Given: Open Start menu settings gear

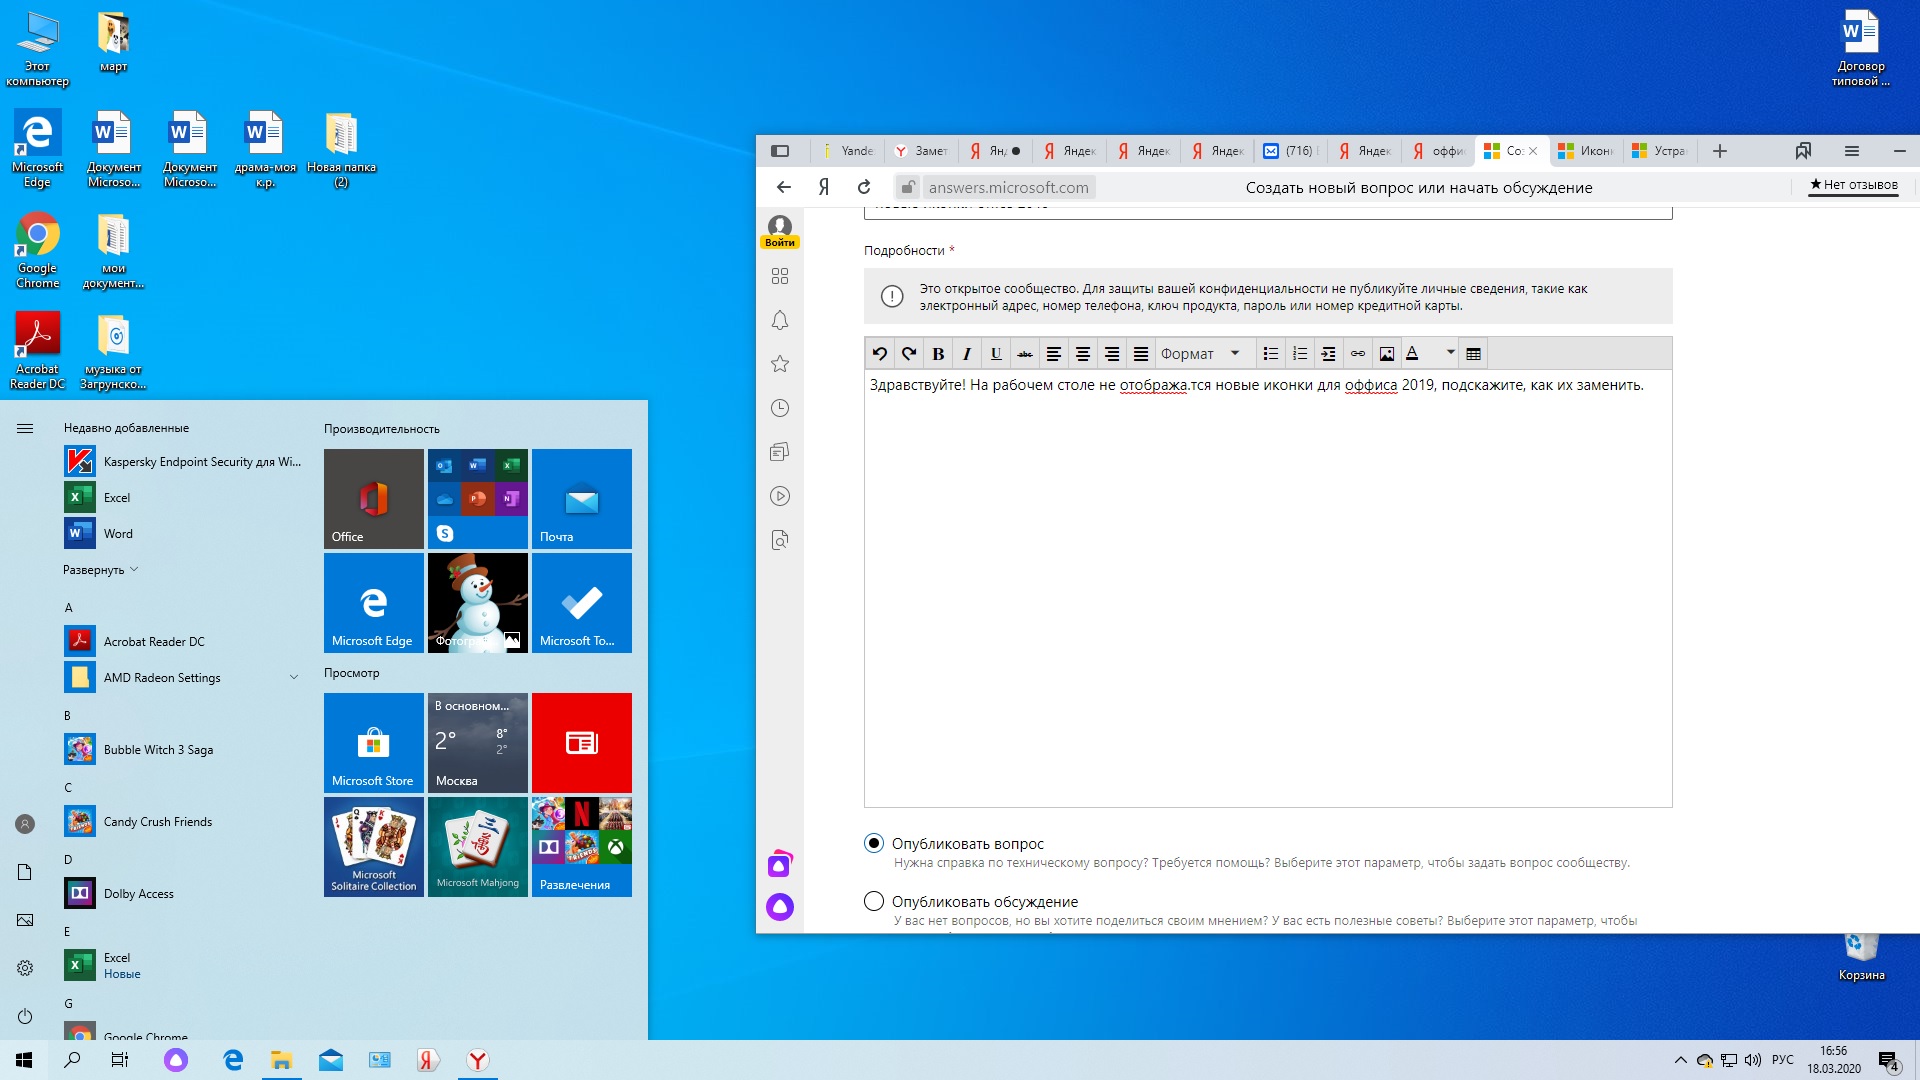Looking at the screenshot, I should (x=25, y=968).
